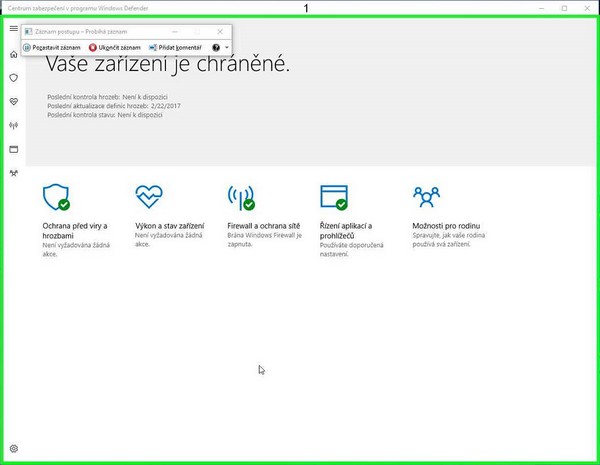Open virus protection shield sidebar icon
Screen dimensions: 600x465
[x=14, y=78]
